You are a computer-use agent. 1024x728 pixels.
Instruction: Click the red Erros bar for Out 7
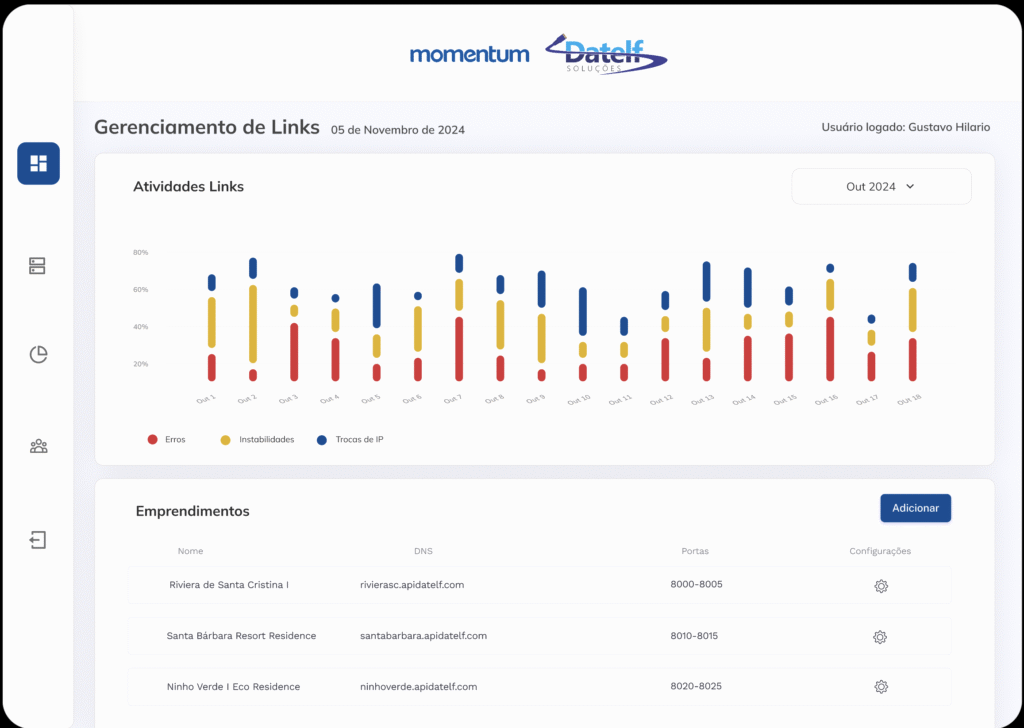coord(459,349)
